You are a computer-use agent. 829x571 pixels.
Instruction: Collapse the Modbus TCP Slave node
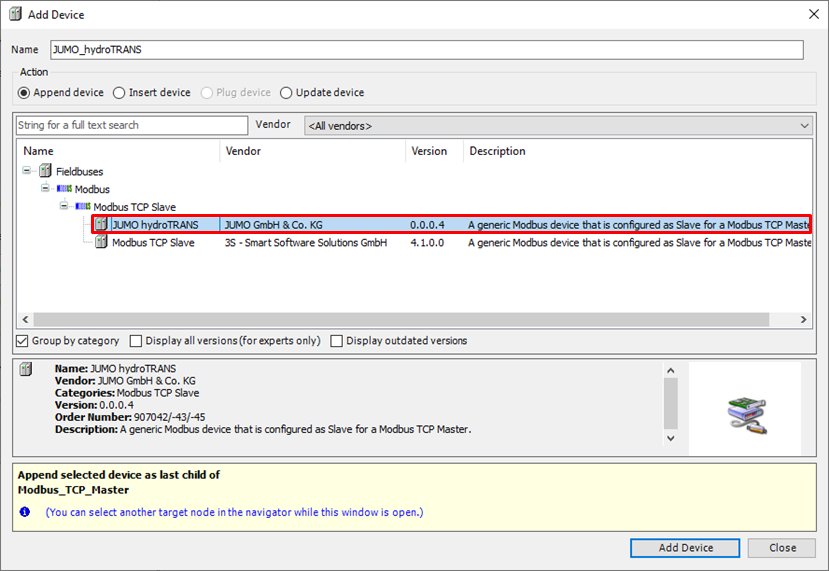click(x=63, y=206)
